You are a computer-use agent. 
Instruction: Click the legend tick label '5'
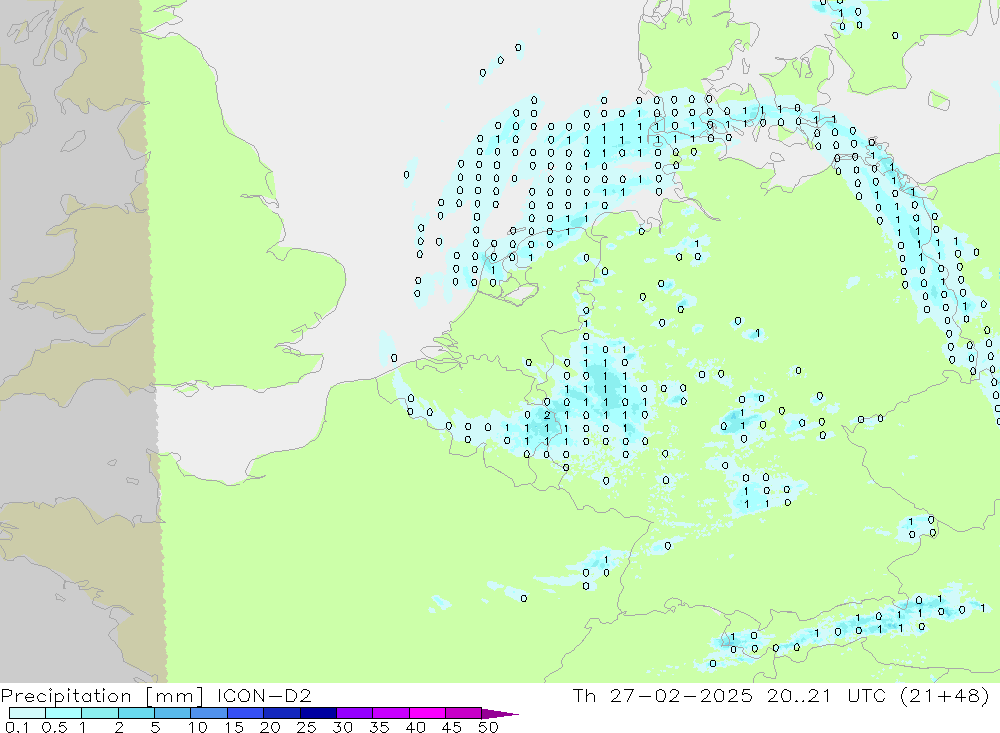click(155, 727)
